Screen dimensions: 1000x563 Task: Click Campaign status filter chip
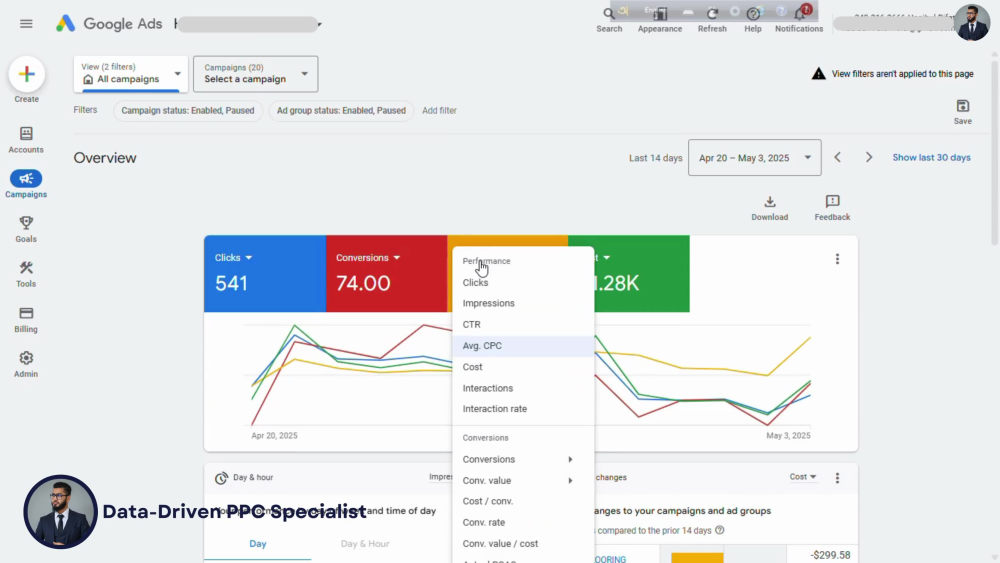point(188,110)
